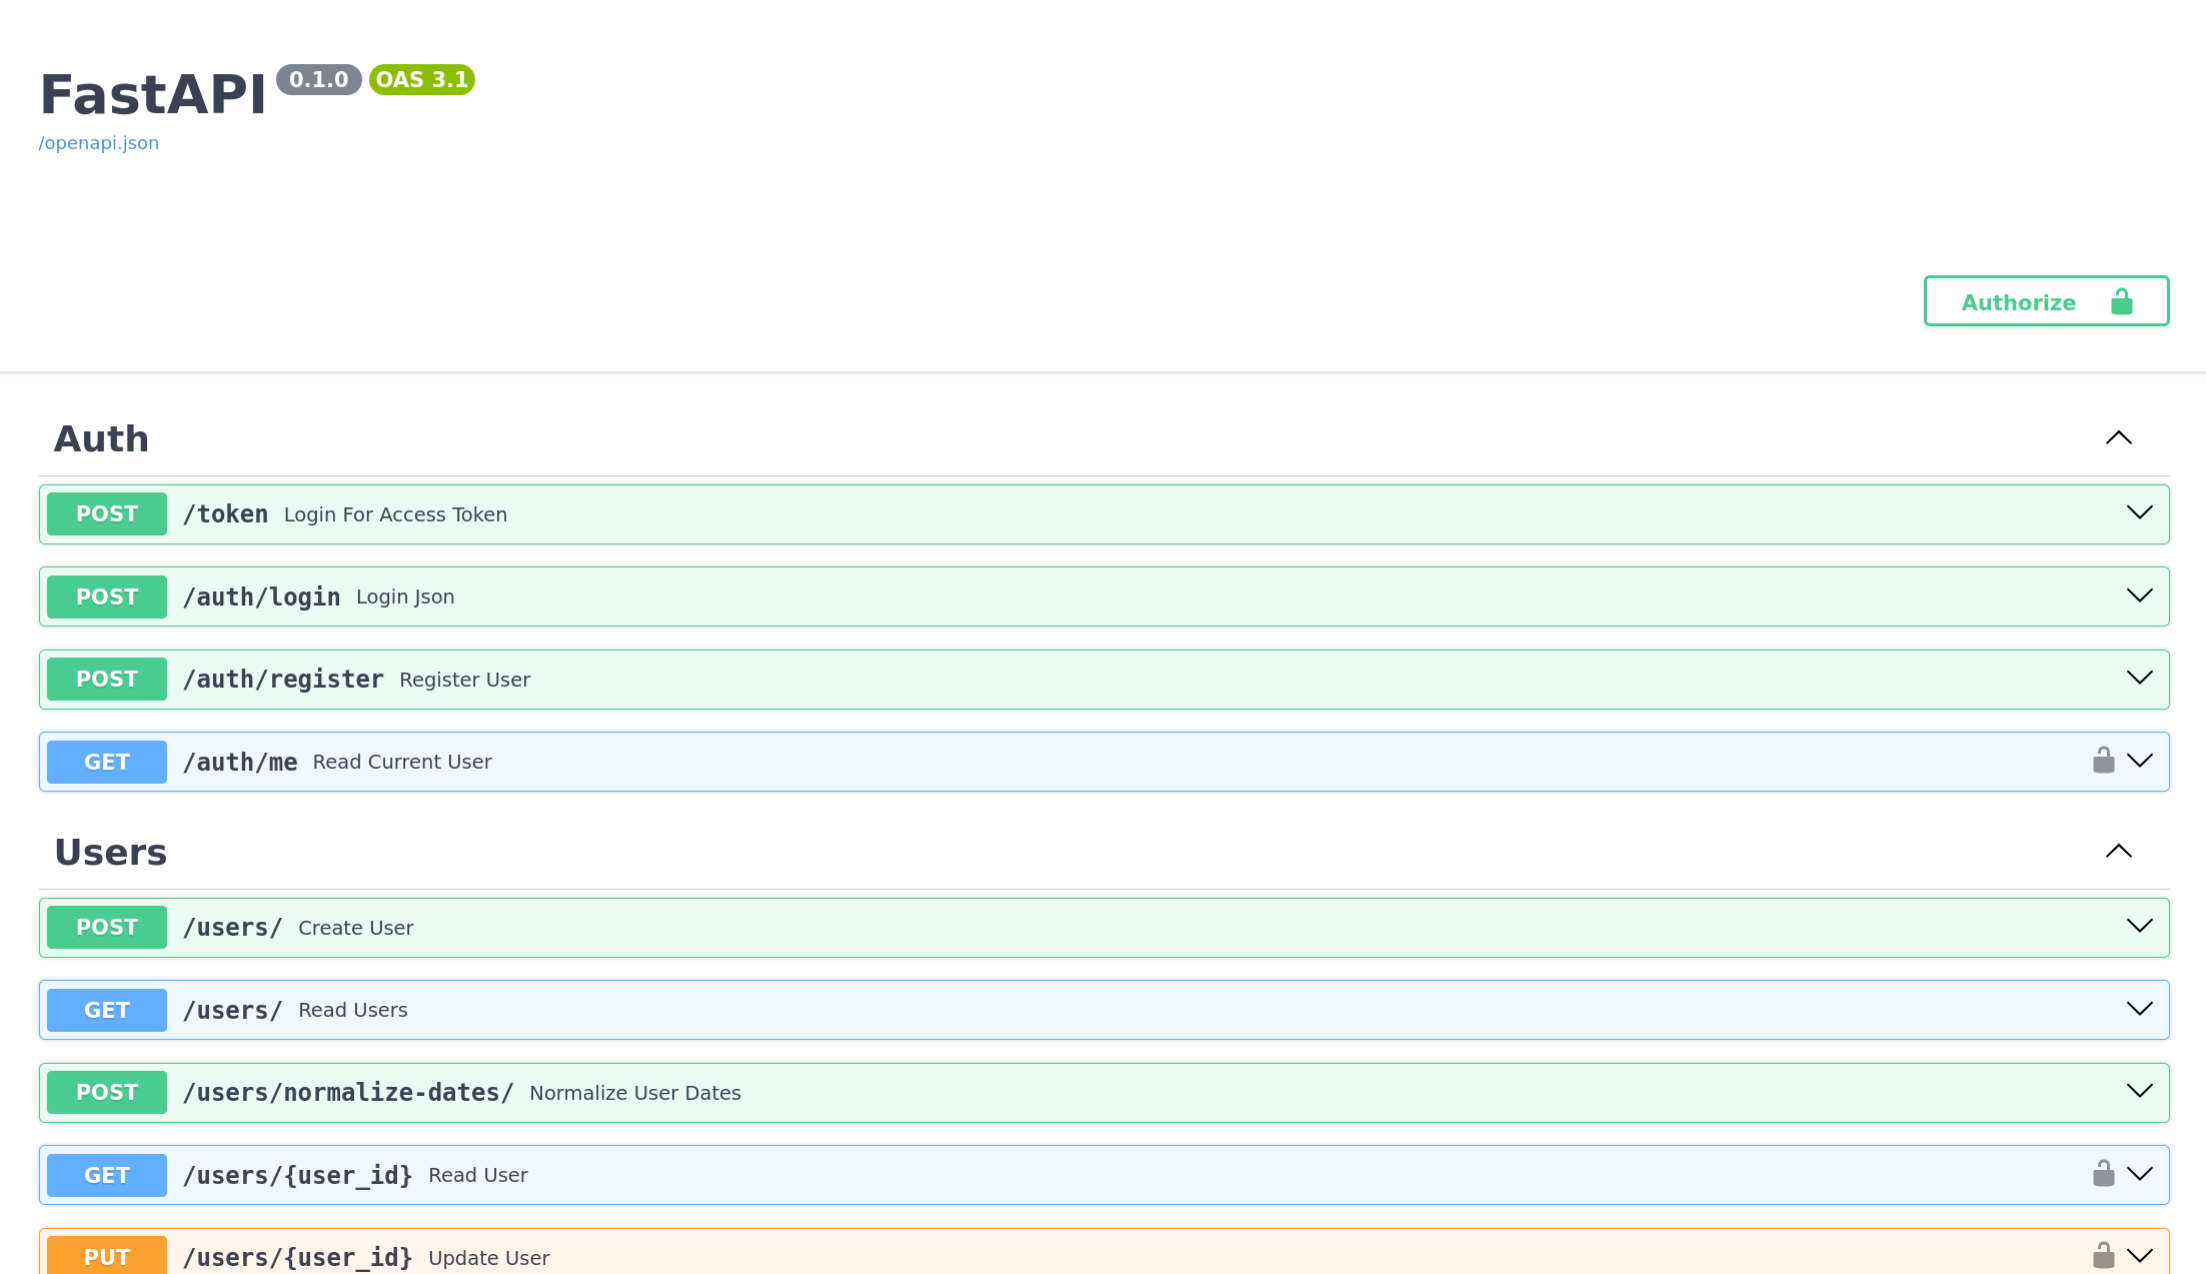2206x1274 pixels.
Task: Click the /auth/login path
Action: pos(262,597)
